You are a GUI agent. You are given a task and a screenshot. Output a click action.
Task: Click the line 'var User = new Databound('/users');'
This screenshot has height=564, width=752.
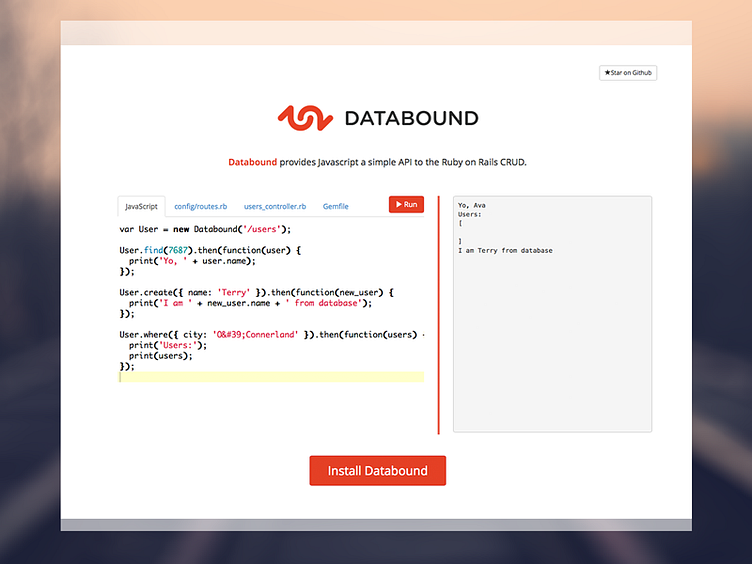coord(205,229)
